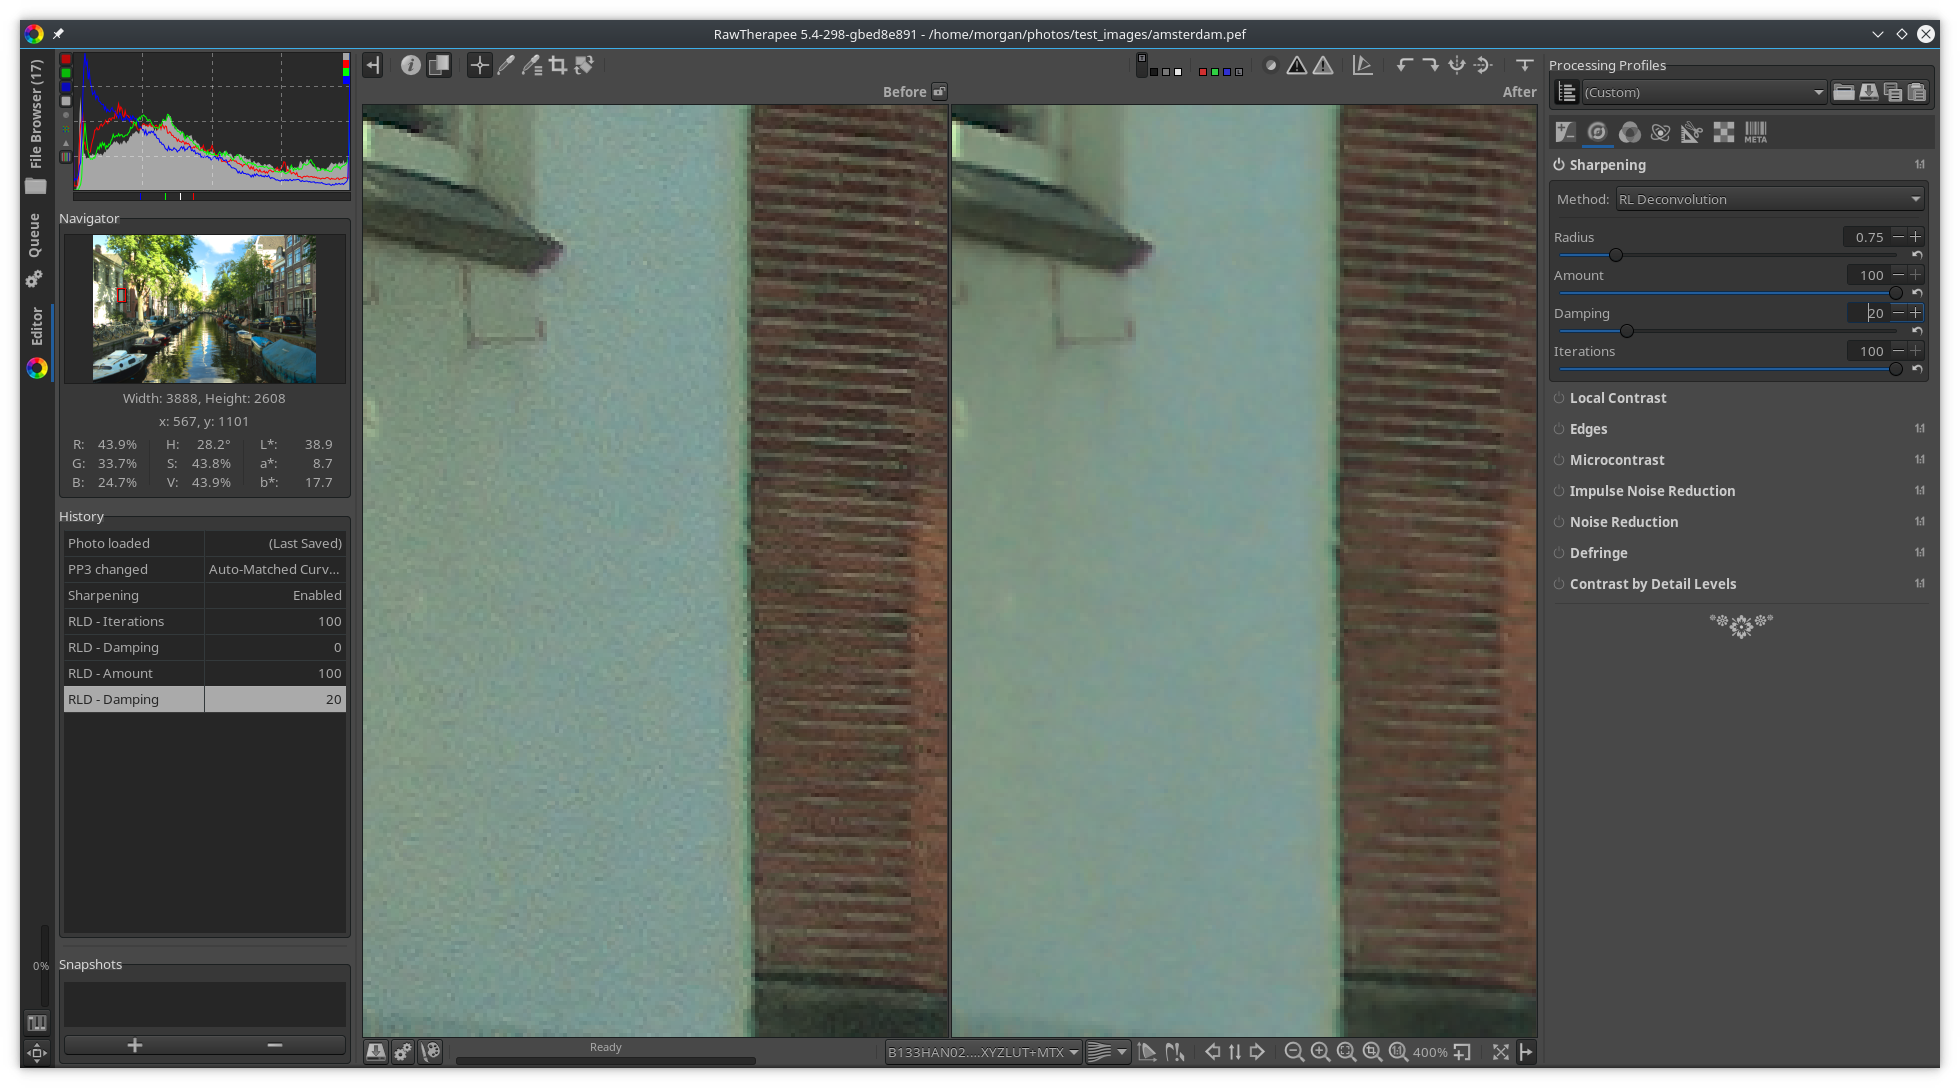Paste processing profile from clipboard
1960x1088 pixels.
coord(1917,93)
